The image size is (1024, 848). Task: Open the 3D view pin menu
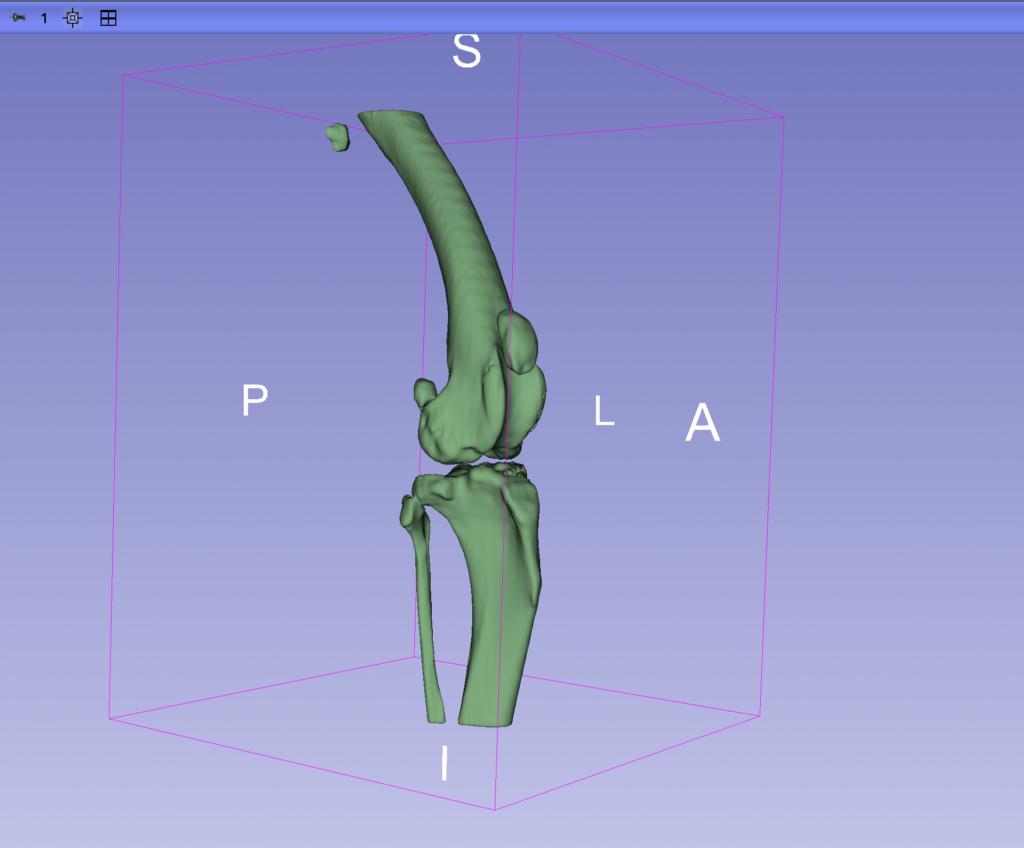click(x=18, y=18)
